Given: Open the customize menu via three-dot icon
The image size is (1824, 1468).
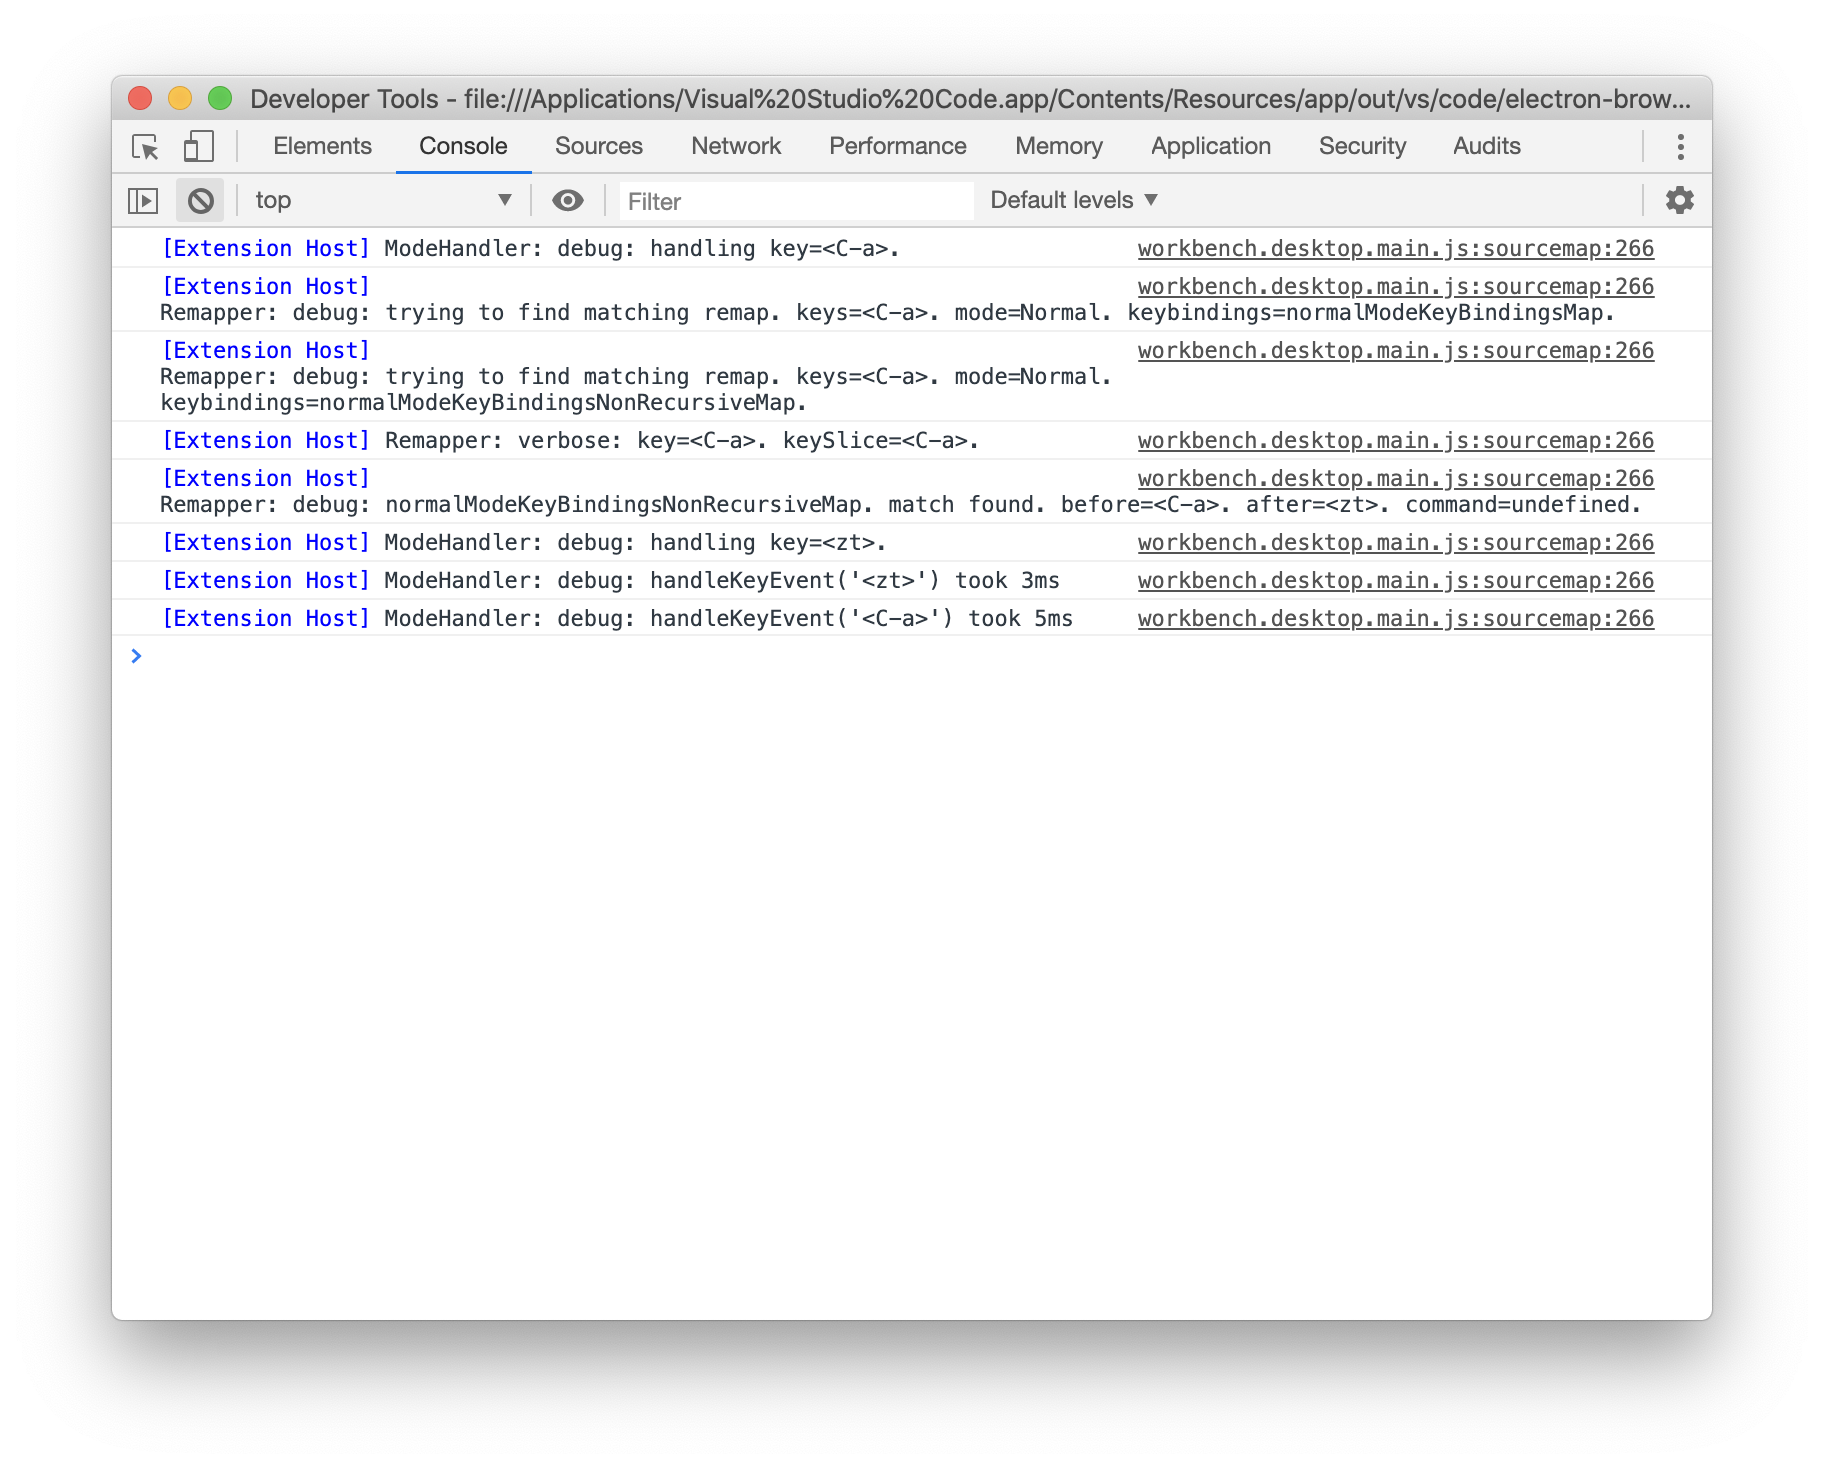Looking at the screenshot, I should click(1680, 146).
